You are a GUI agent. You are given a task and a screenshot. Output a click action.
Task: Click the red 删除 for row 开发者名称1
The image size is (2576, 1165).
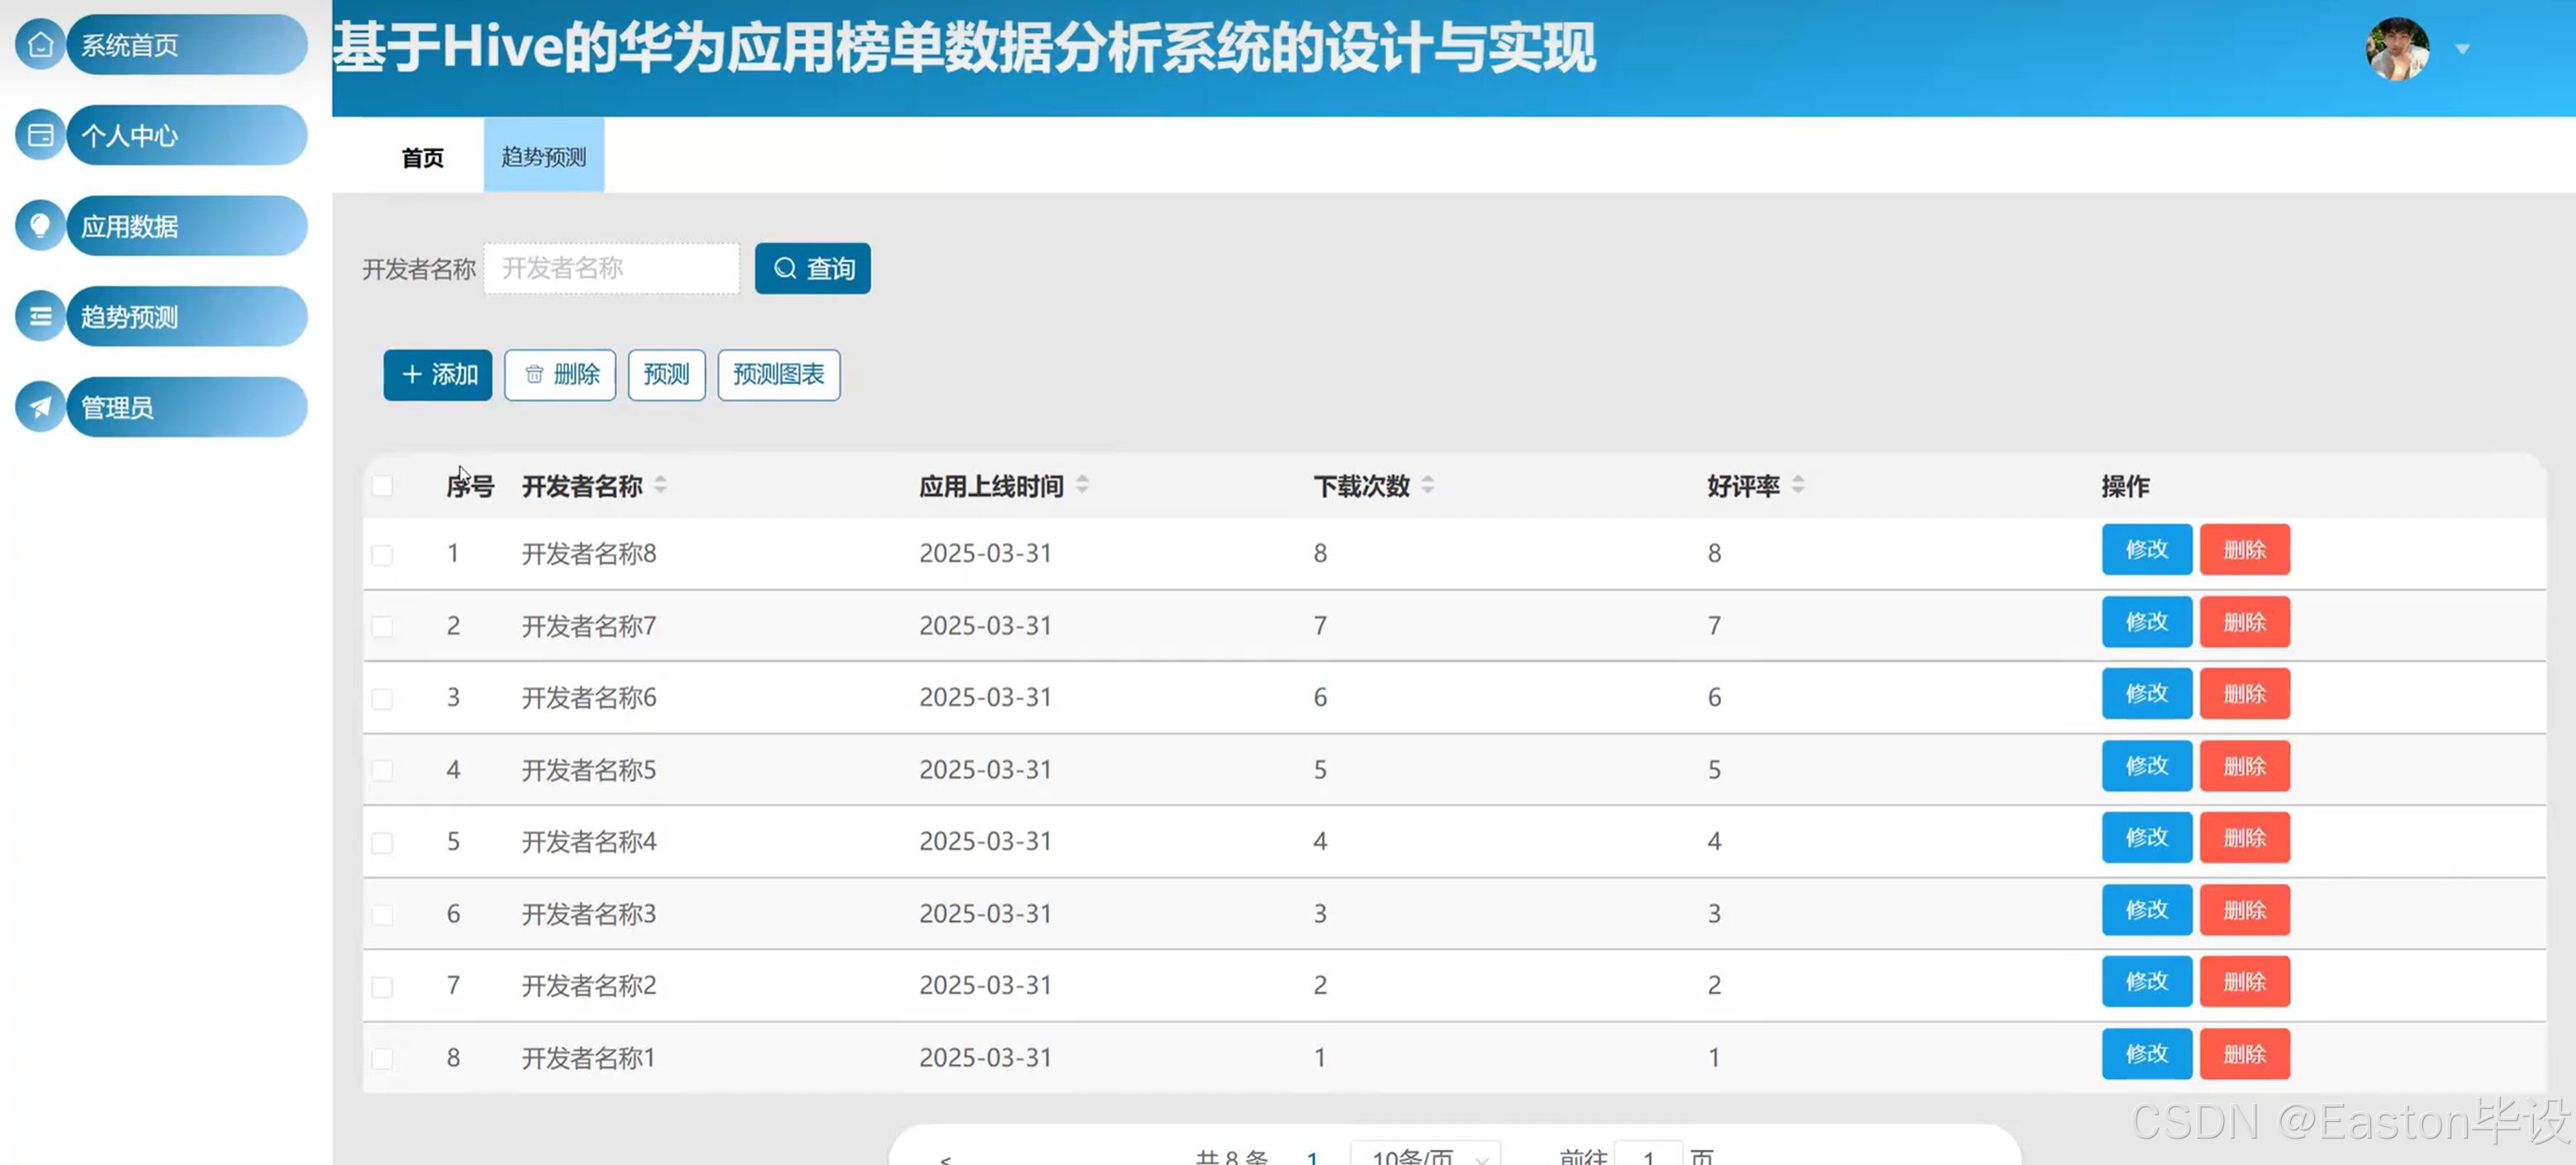(x=2245, y=1054)
